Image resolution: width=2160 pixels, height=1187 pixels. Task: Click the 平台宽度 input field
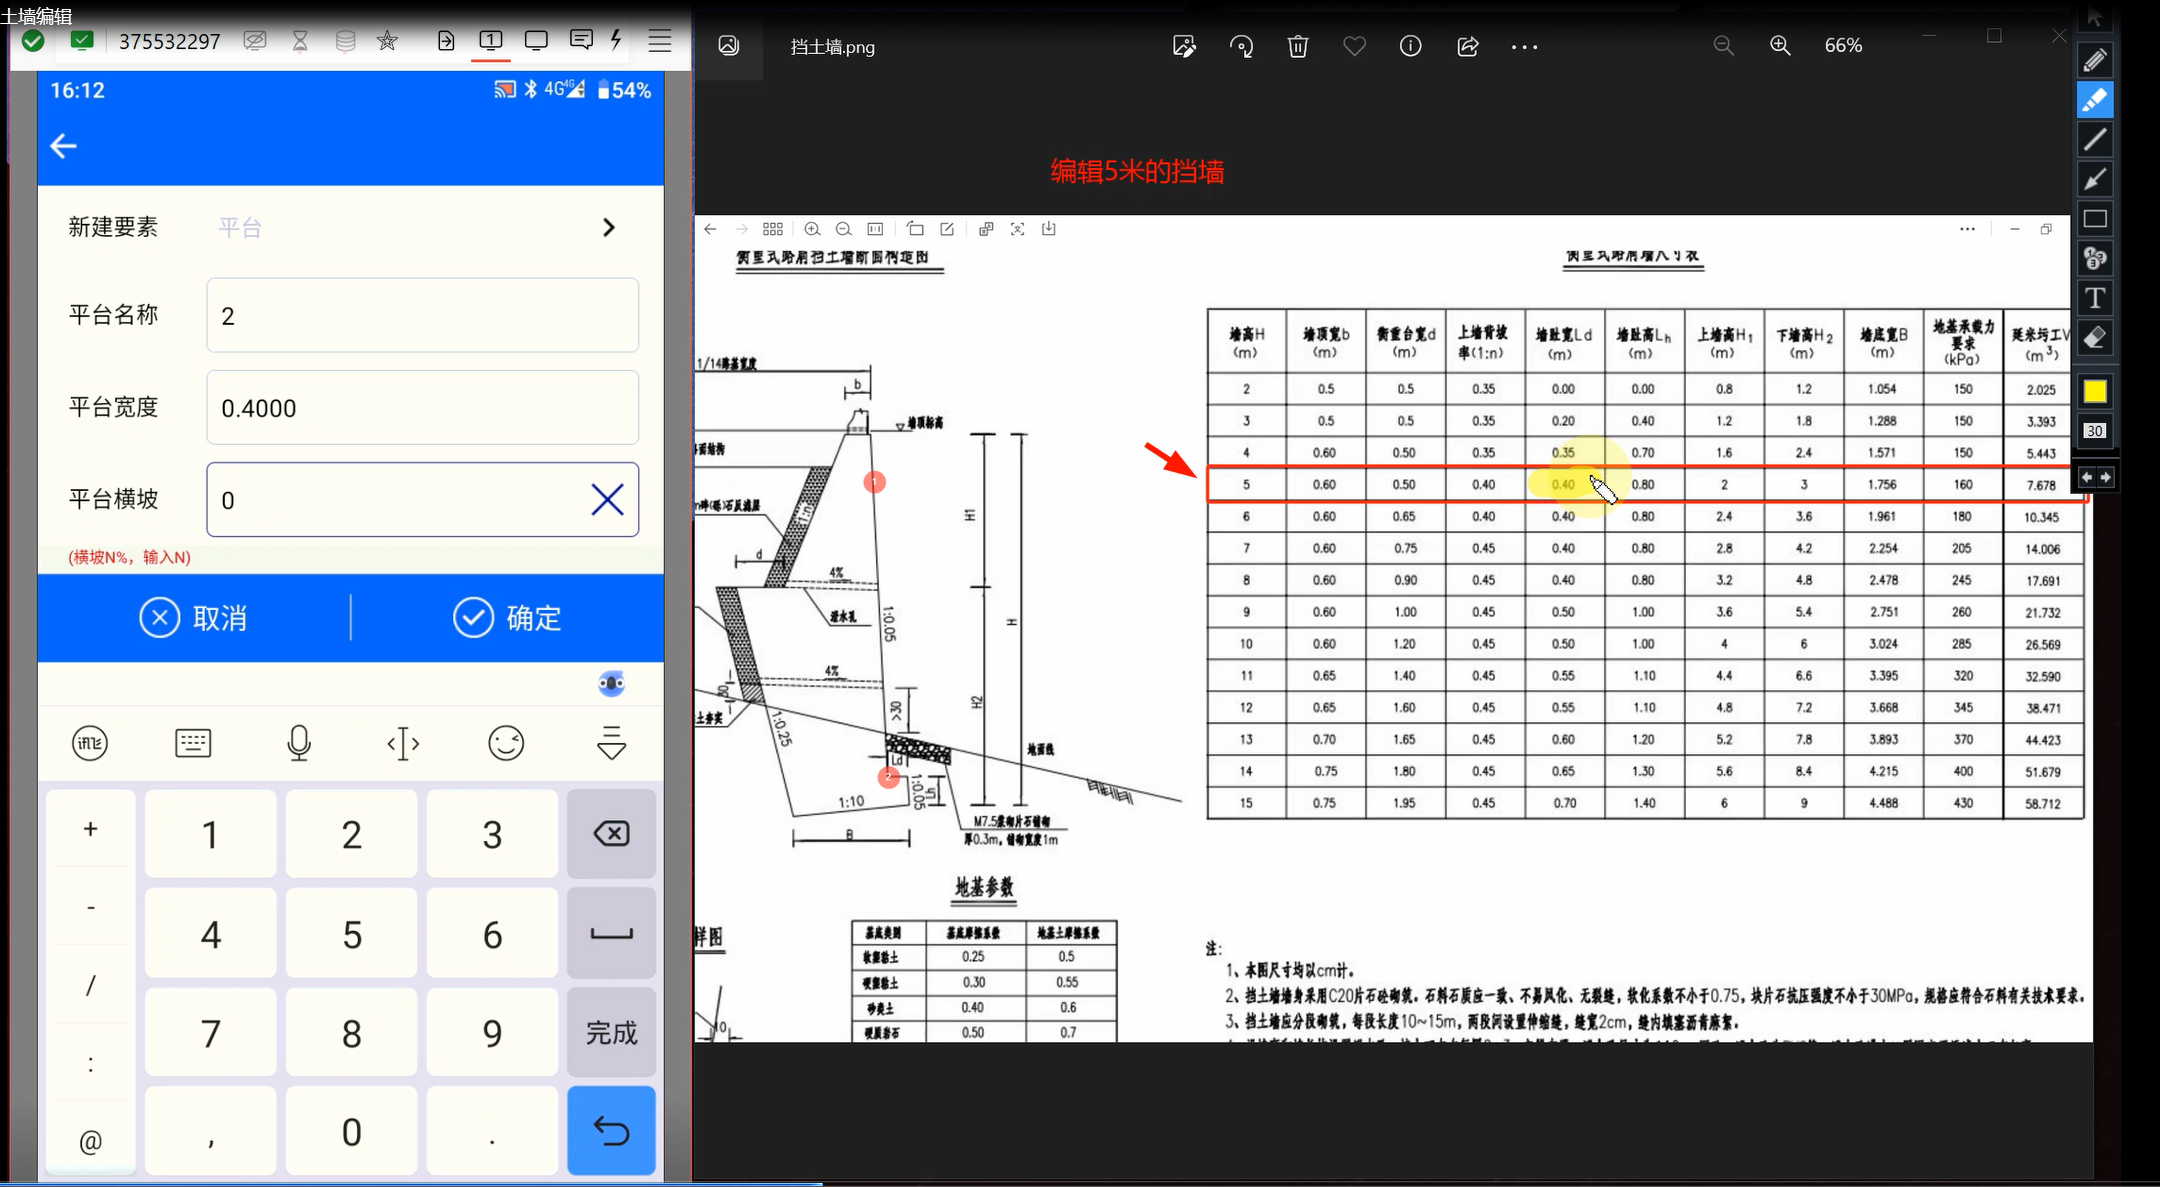coord(422,407)
